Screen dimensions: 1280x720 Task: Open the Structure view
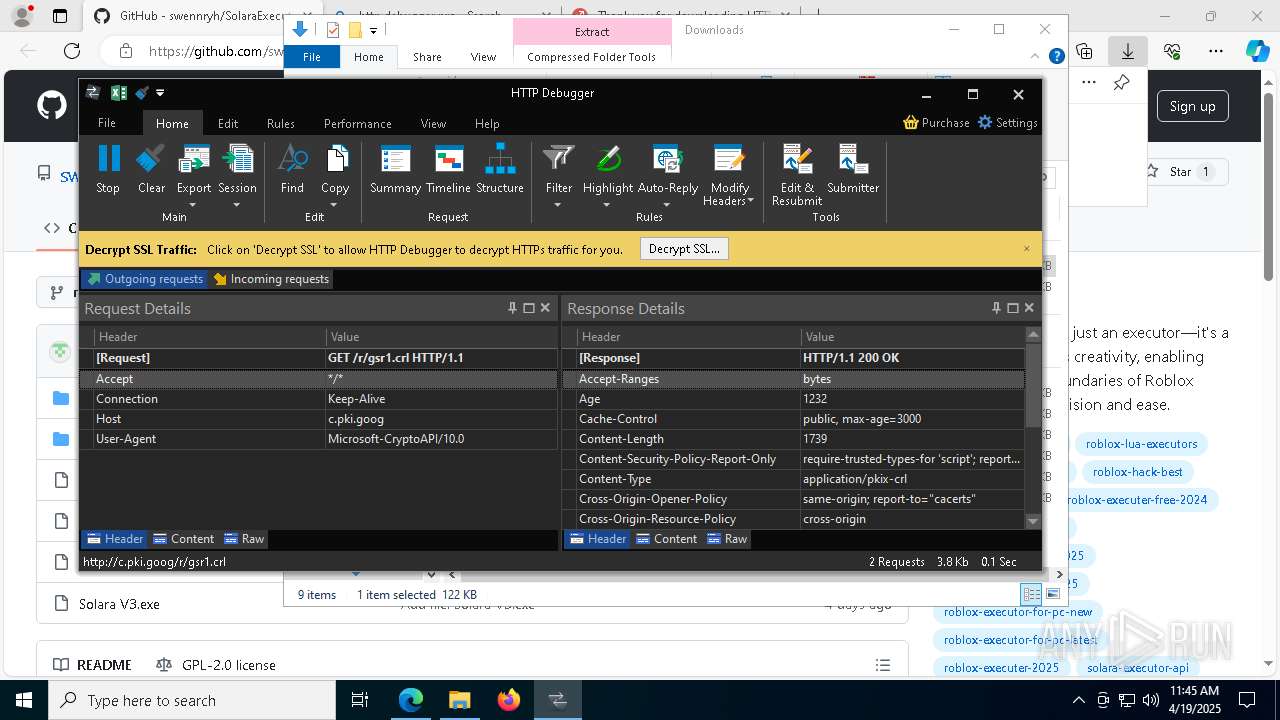tap(500, 168)
